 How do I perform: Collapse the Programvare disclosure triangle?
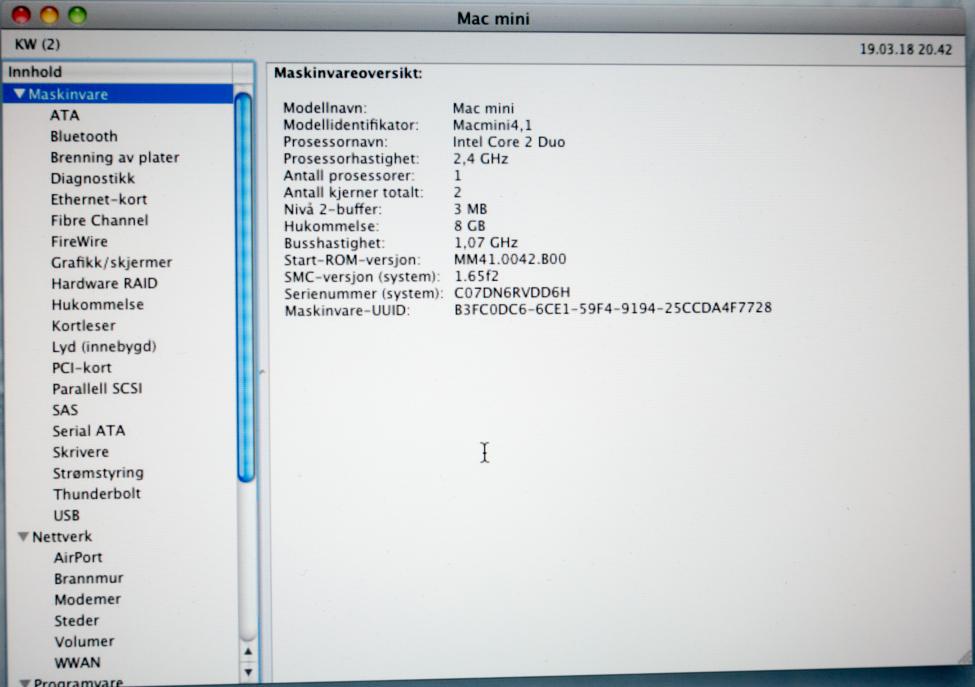[24, 683]
